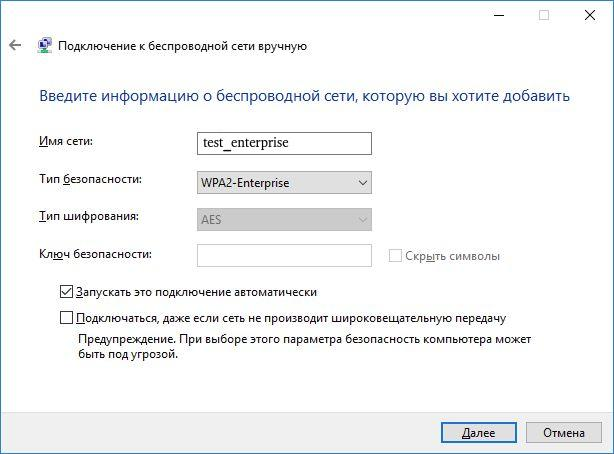614x454 pixels.
Task: Click 'Далее' to continue
Action: pos(478,433)
